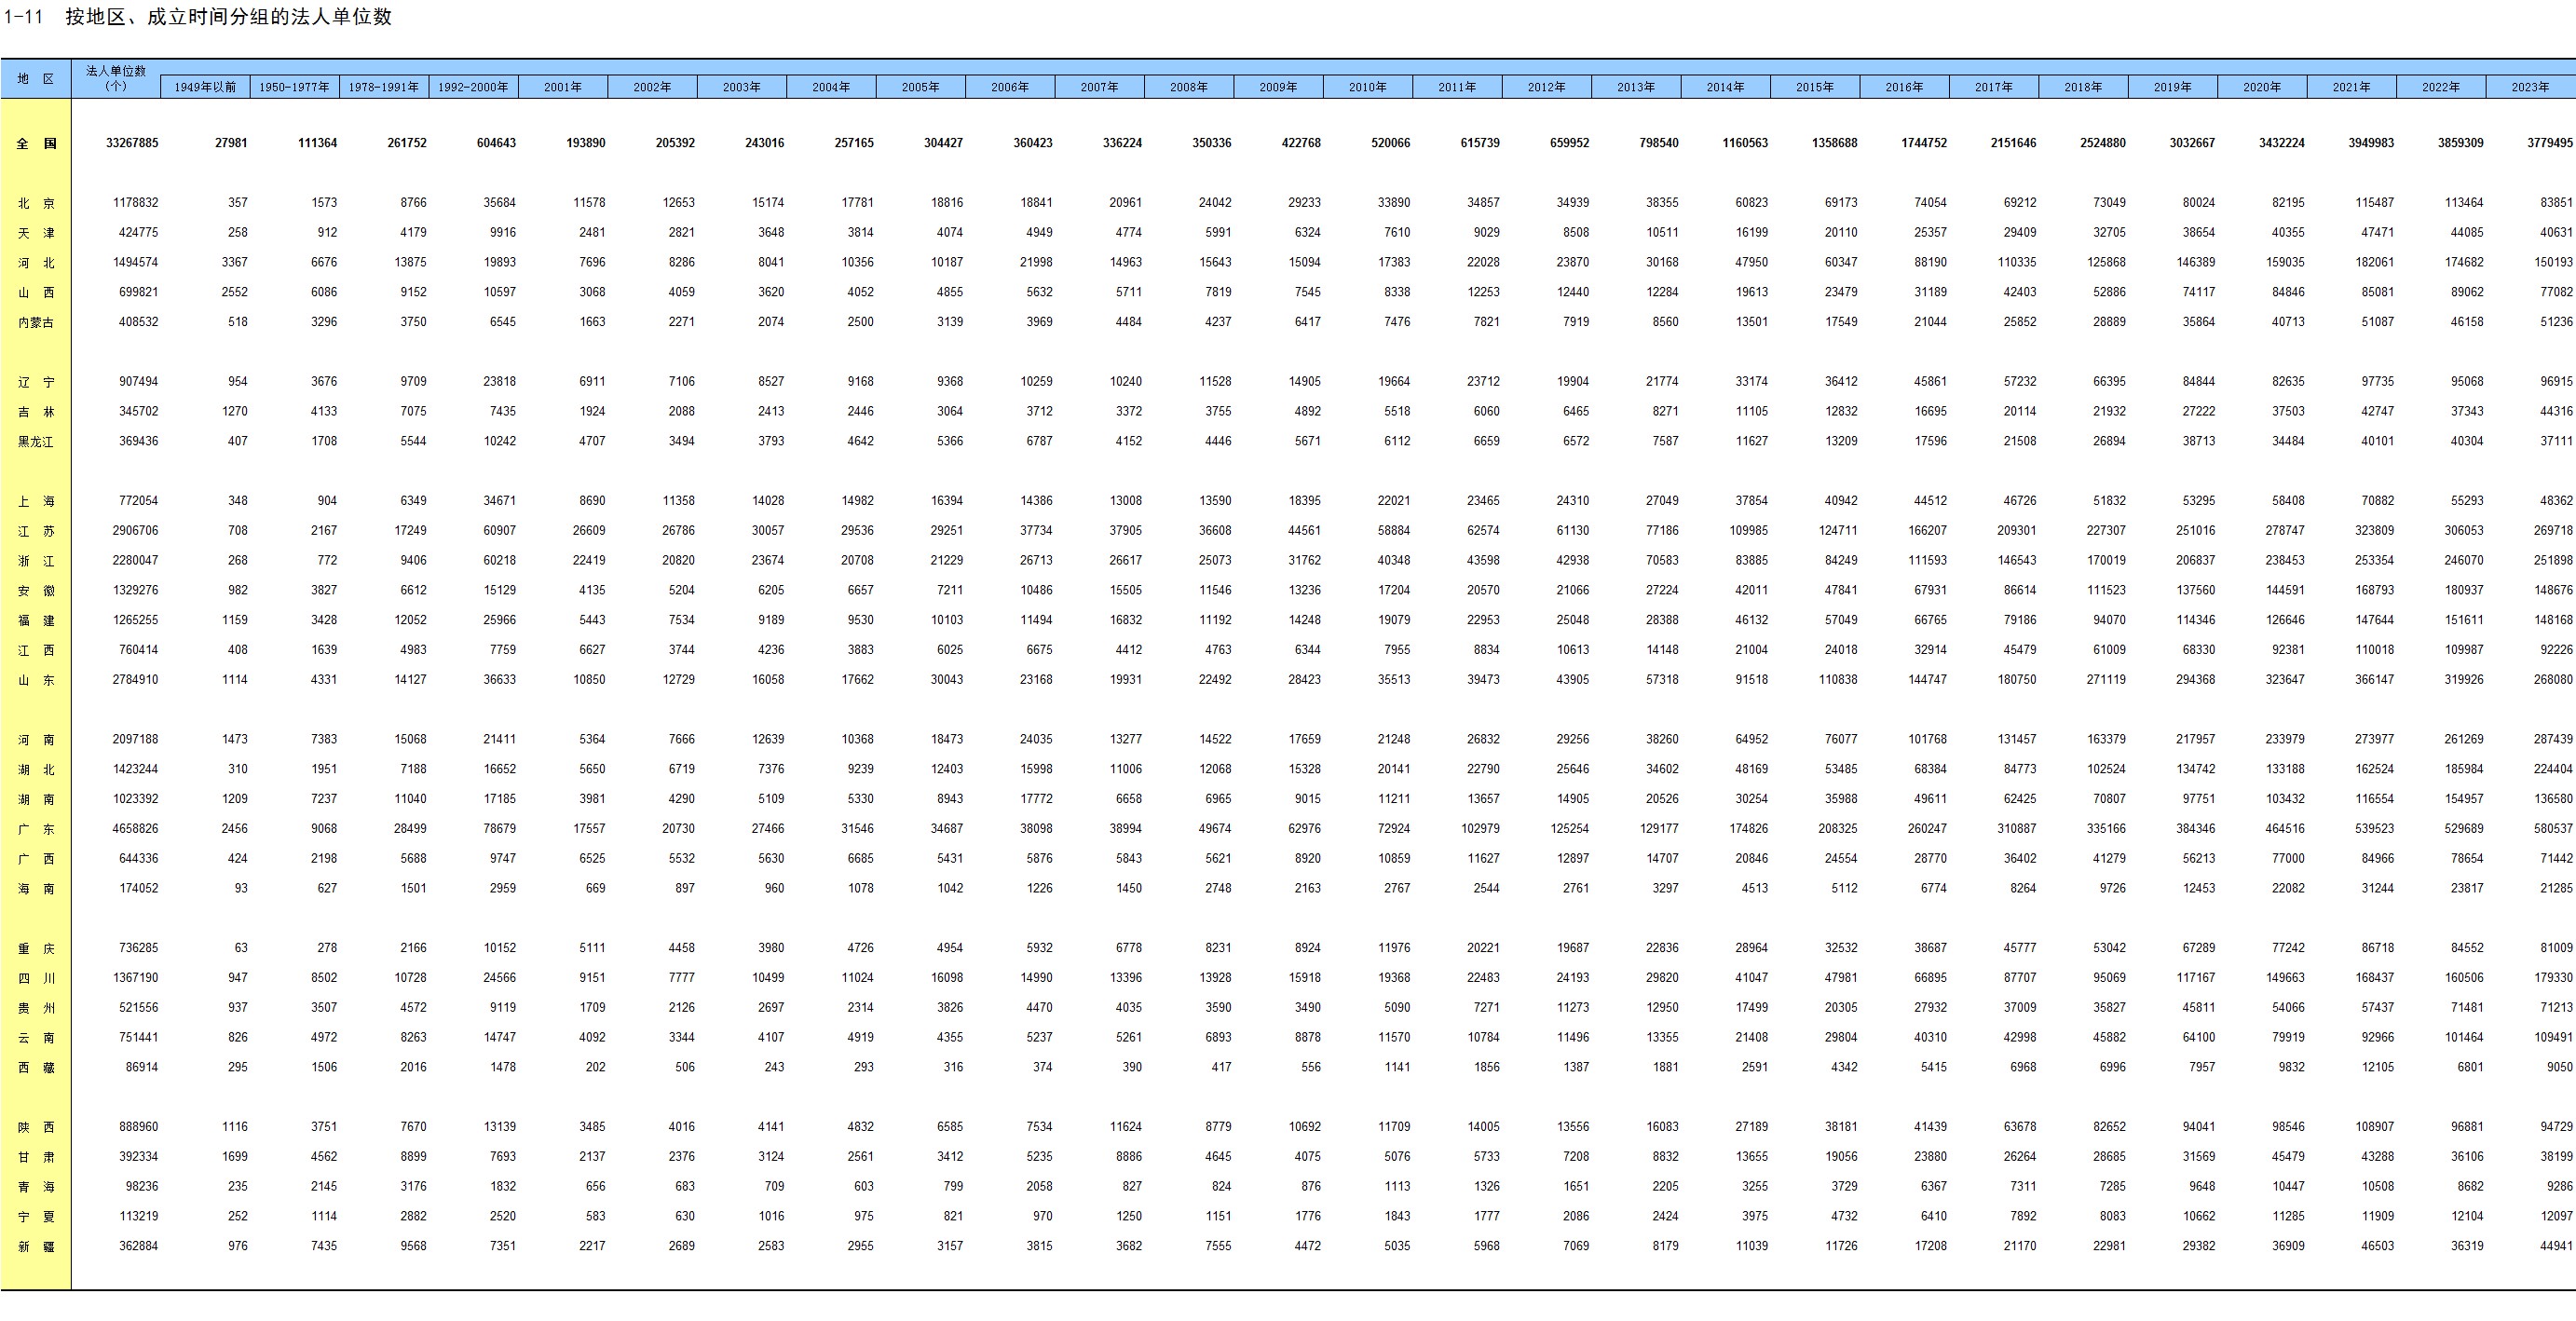Click the 地区 column header

pos(35,78)
